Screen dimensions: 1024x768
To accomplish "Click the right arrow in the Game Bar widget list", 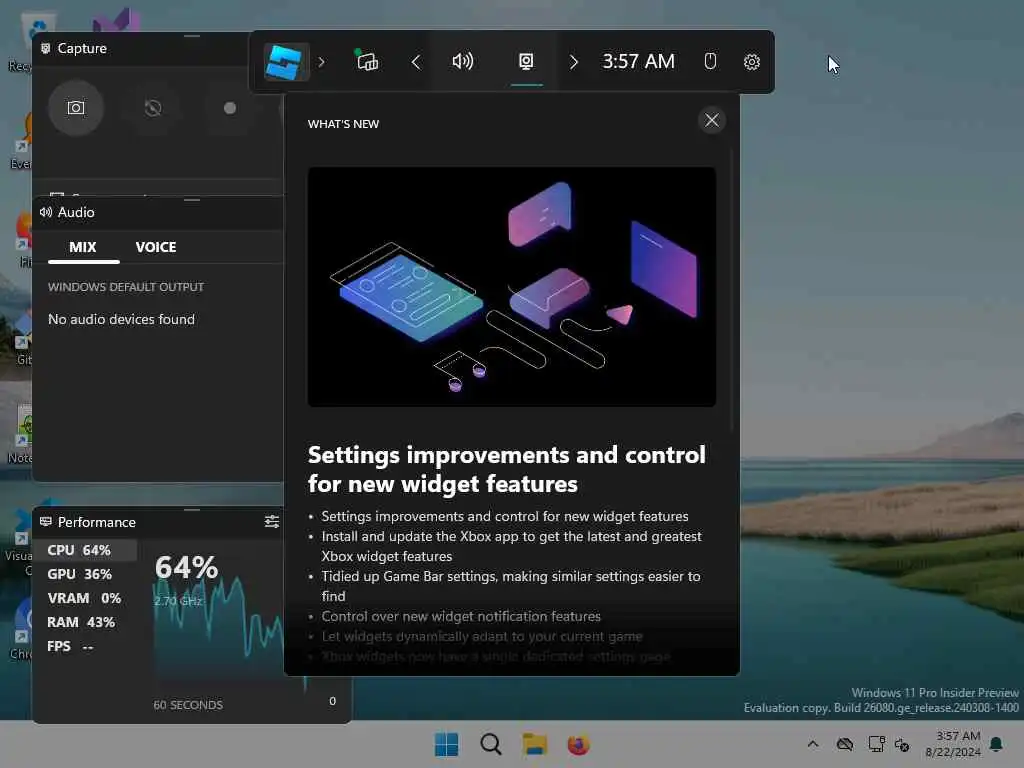I will click(573, 62).
